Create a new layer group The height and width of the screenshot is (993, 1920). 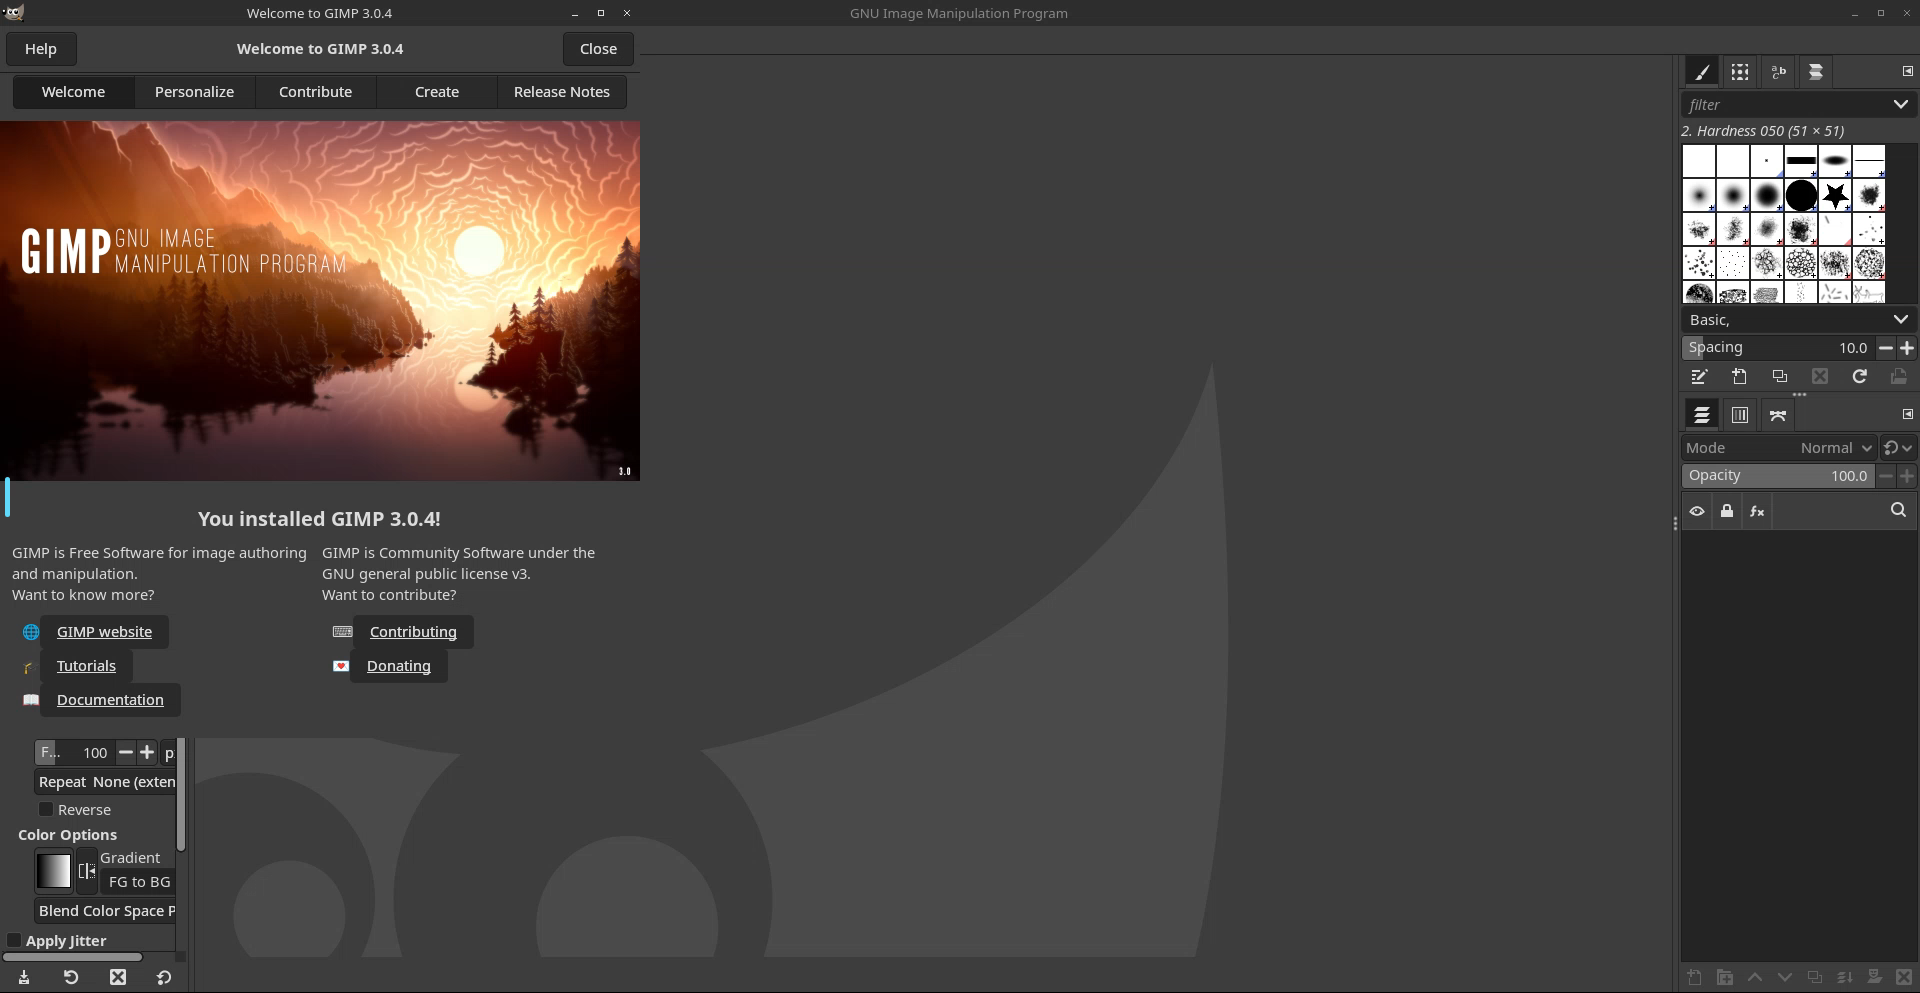pos(1724,977)
